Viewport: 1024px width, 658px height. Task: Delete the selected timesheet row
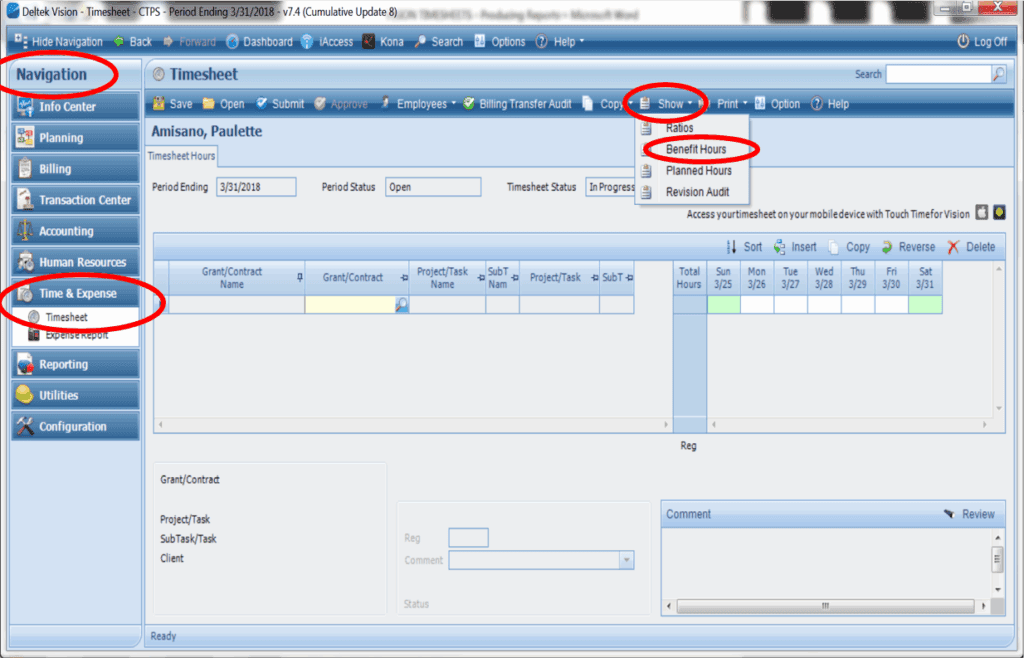click(x=971, y=247)
